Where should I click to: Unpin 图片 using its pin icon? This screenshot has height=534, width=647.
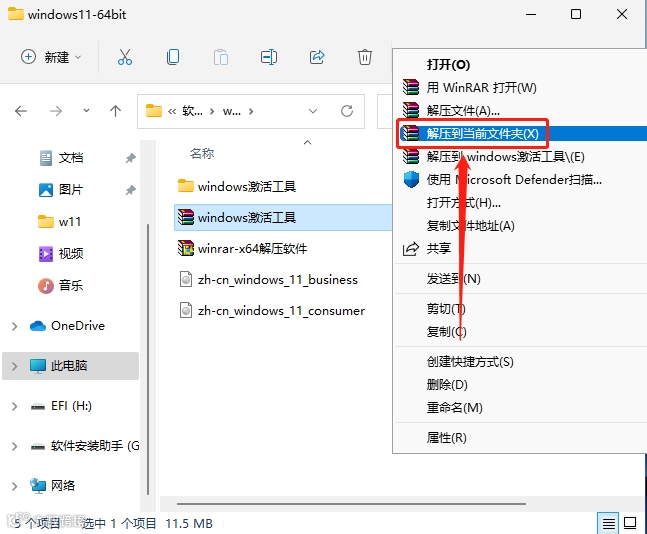[x=130, y=190]
